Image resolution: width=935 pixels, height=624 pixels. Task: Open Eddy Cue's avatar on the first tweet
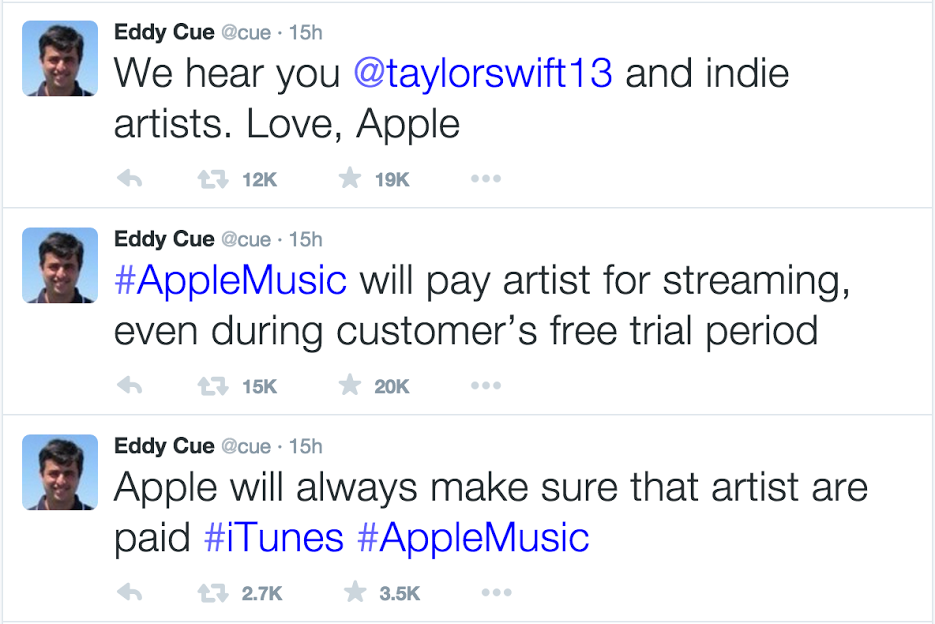click(60, 58)
